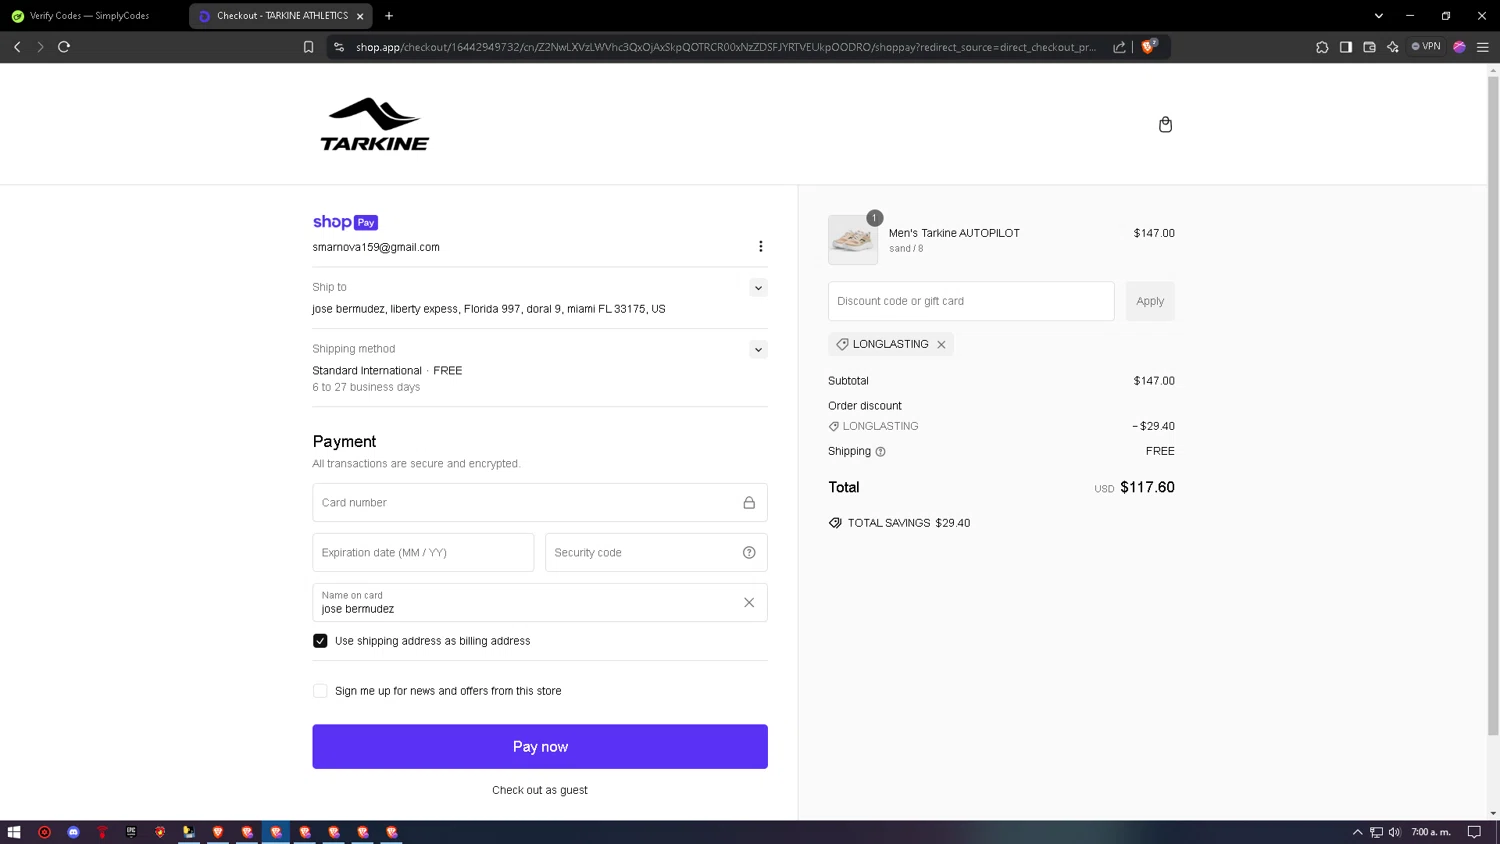Focus Security code field
Viewport: 1500px width, 844px height.
(x=656, y=553)
